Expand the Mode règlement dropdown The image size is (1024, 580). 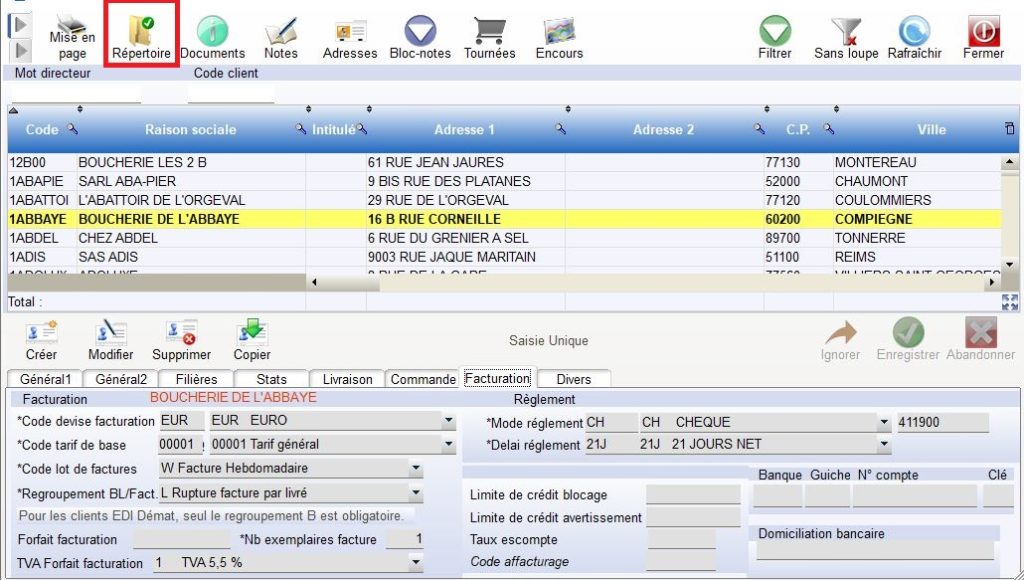884,422
